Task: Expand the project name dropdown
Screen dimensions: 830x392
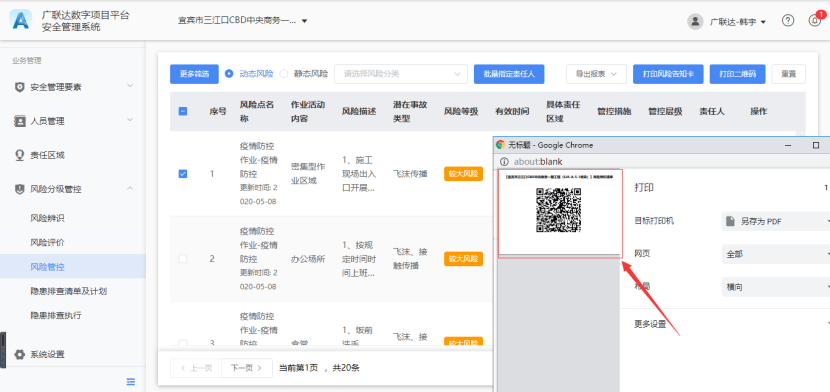Action: tap(243, 21)
